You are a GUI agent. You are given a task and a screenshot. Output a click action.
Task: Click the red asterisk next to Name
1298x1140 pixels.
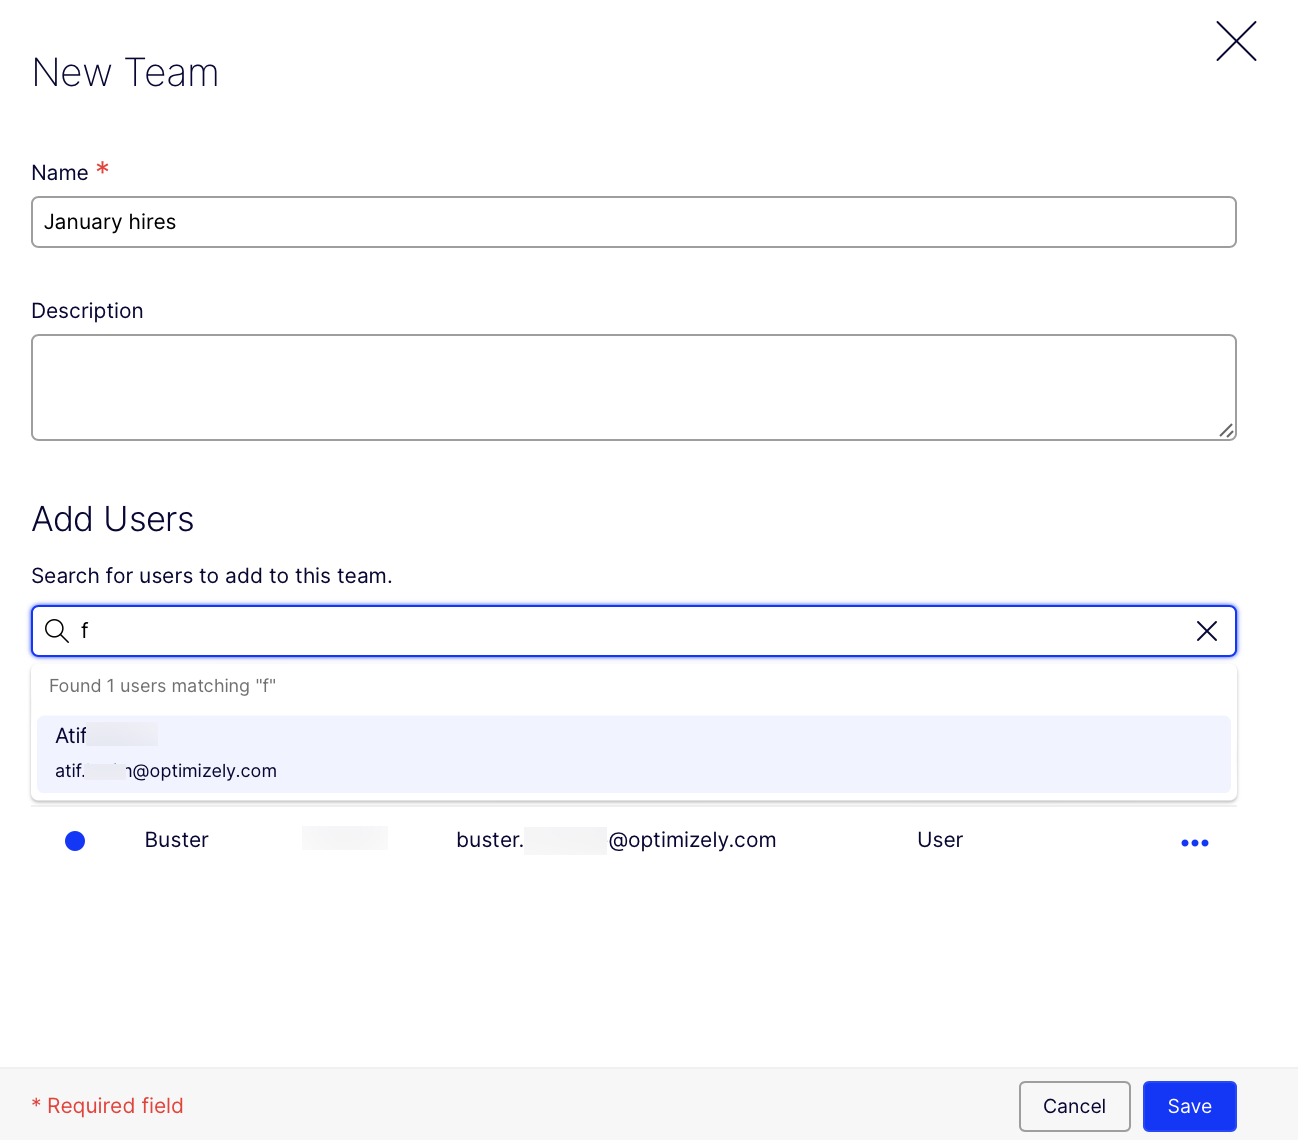pyautogui.click(x=102, y=170)
